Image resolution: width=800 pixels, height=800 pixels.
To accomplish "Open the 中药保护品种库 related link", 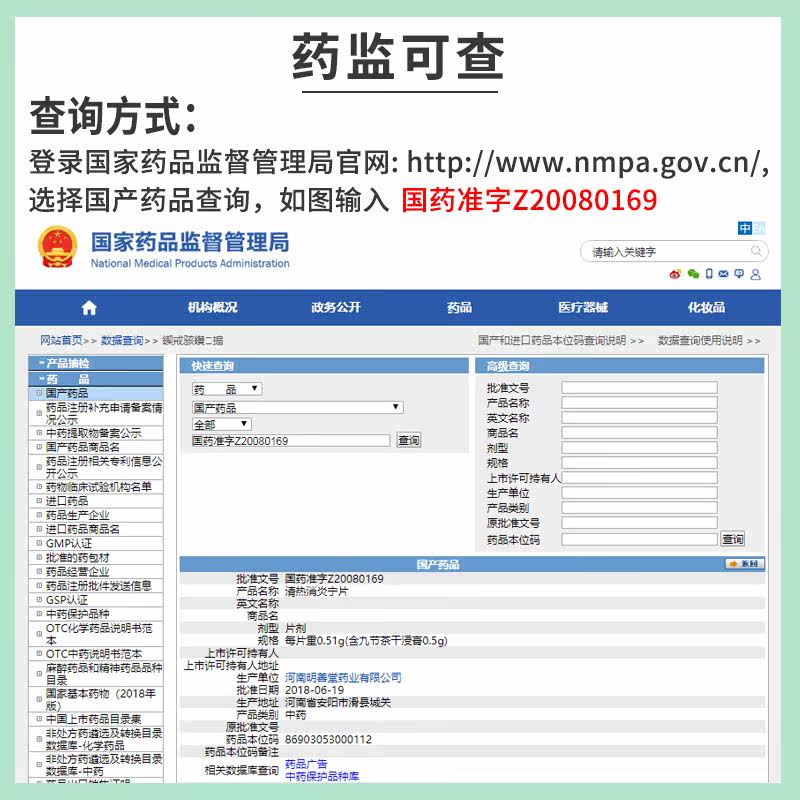I will (x=321, y=777).
